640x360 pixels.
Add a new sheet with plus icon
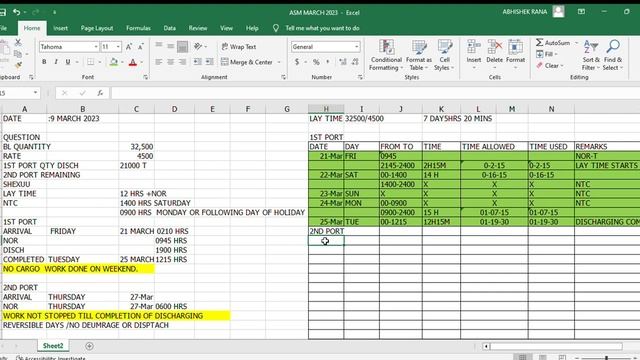click(89, 346)
